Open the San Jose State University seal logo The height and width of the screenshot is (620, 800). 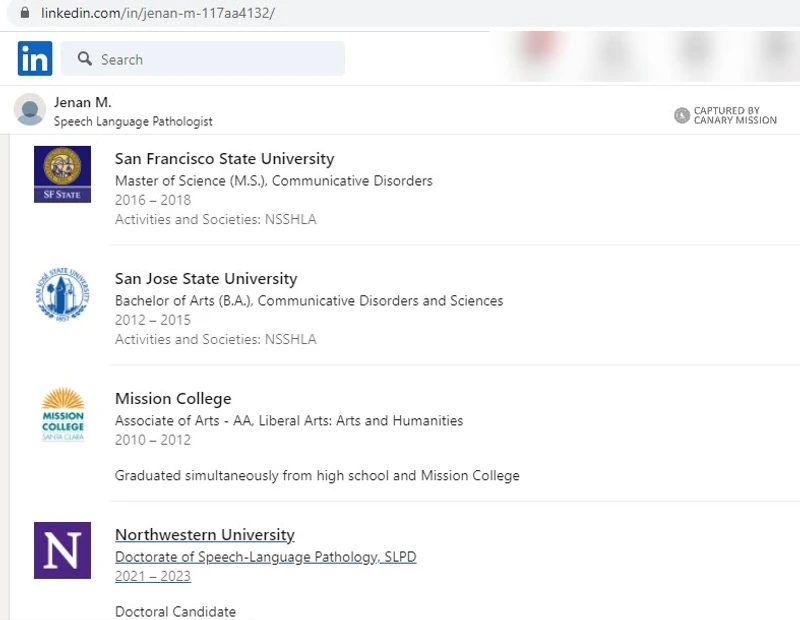coord(62,294)
